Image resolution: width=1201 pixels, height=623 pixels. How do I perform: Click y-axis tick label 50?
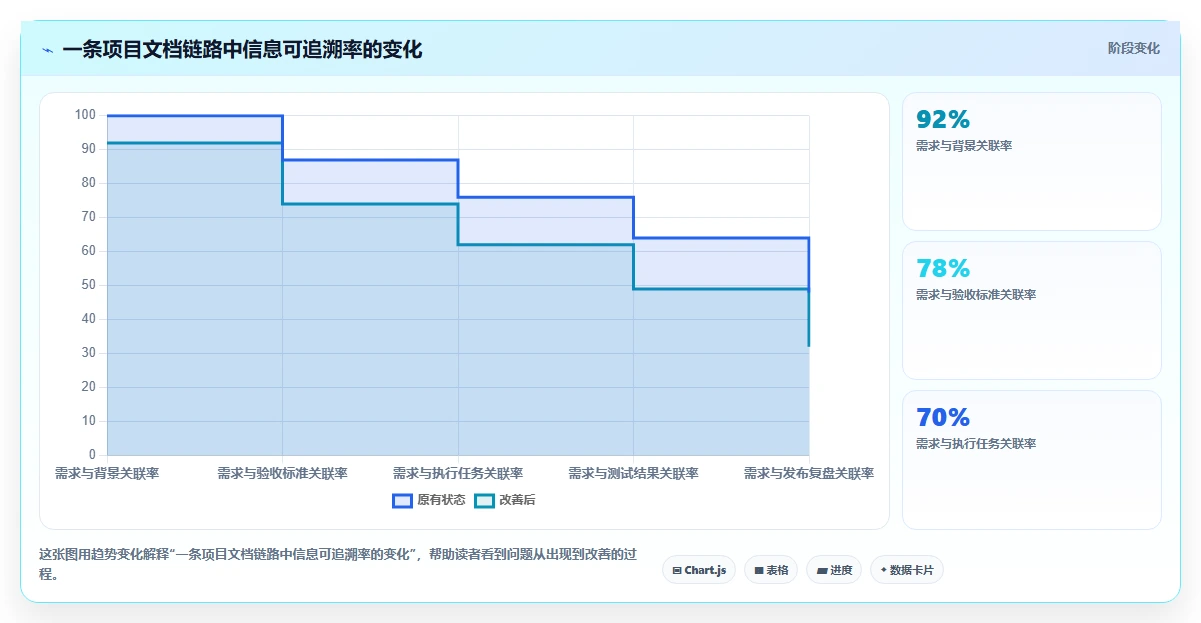89,285
